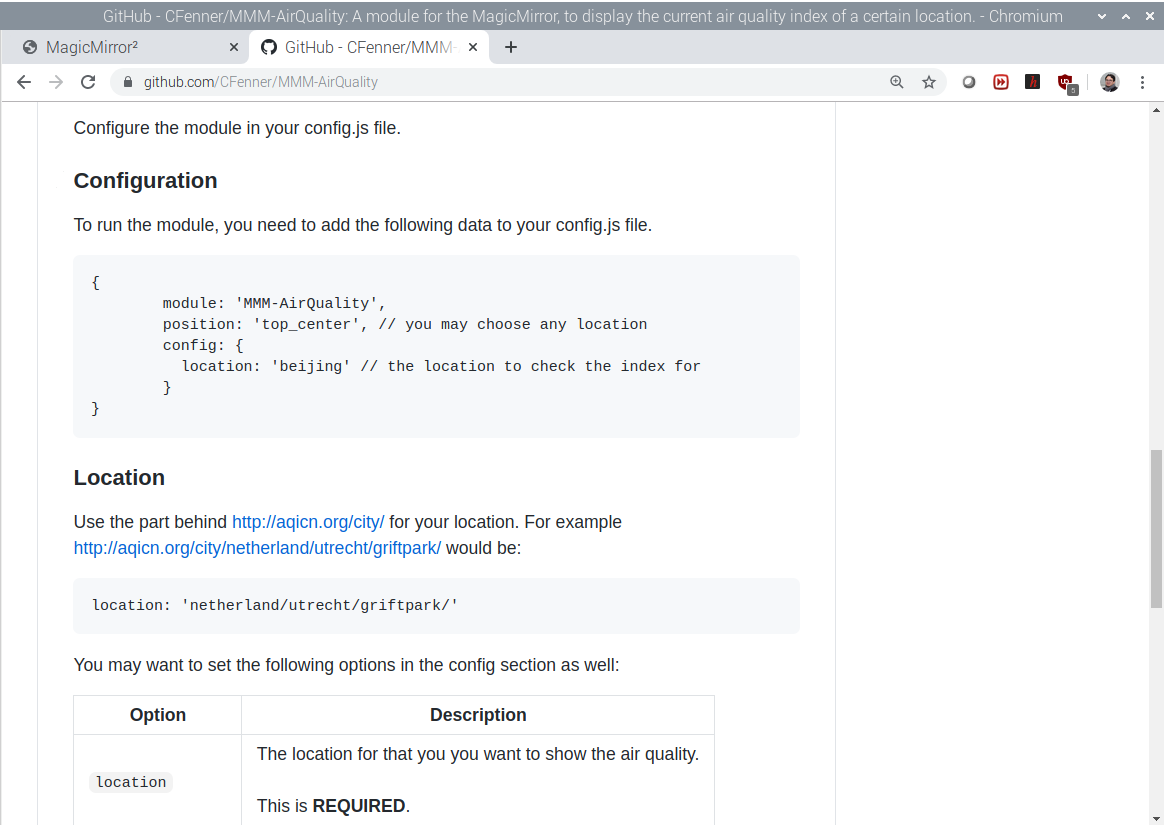Click 'You may want to set the following options' text

pyautogui.click(x=346, y=664)
